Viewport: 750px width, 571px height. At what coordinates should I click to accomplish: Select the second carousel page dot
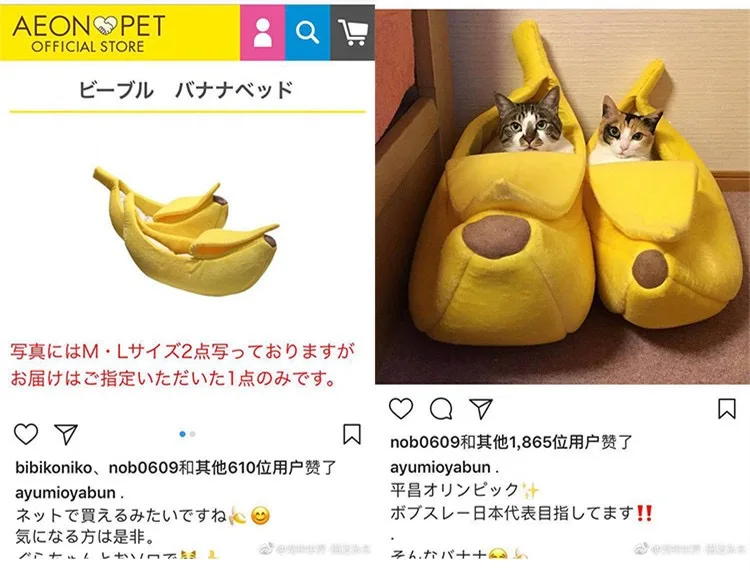pos(192,434)
